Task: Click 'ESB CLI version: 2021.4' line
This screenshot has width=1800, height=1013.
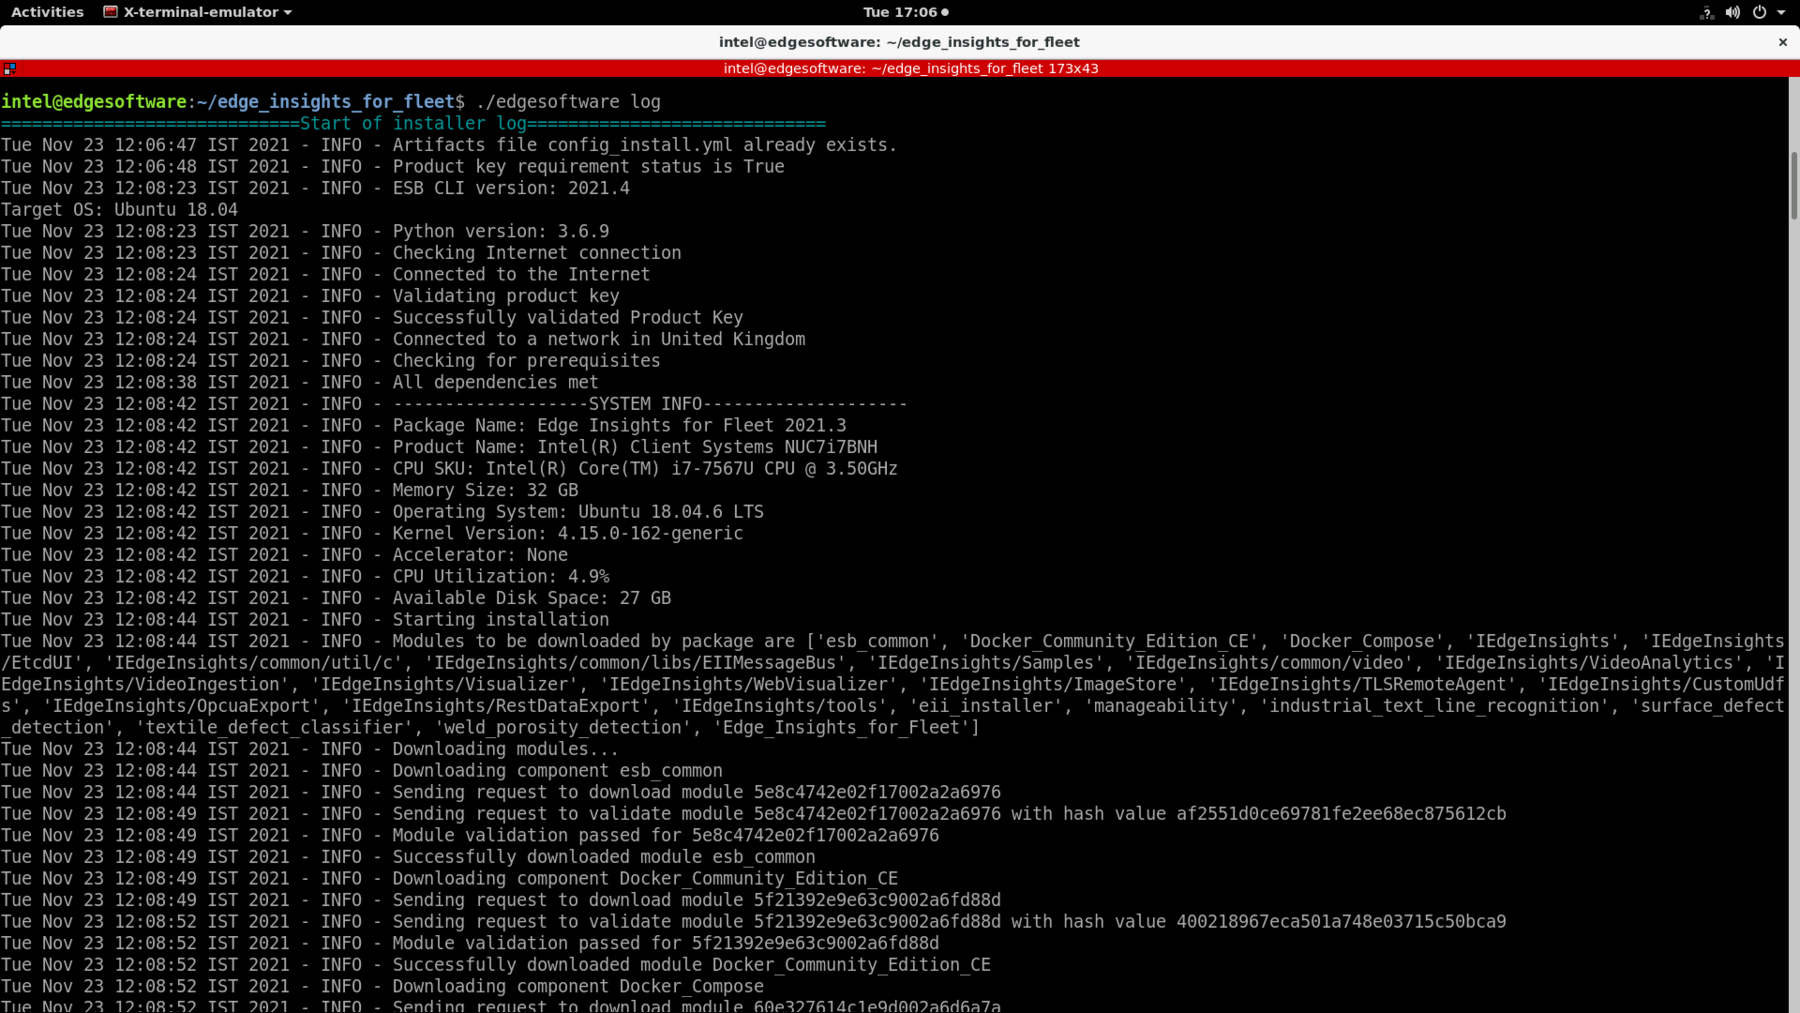Action: (511, 188)
